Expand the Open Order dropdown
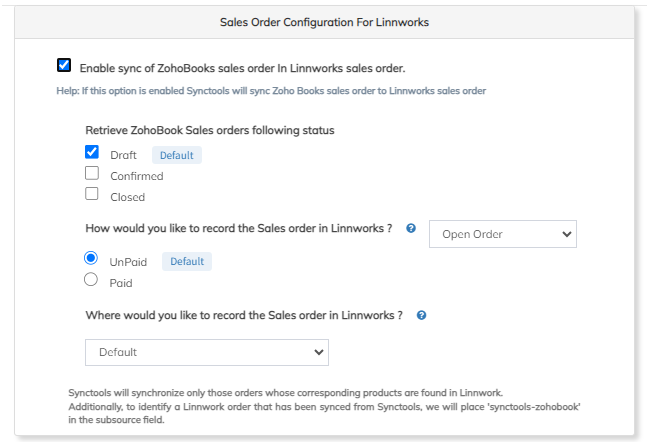Viewport: 648px width, 442px height. [502, 234]
